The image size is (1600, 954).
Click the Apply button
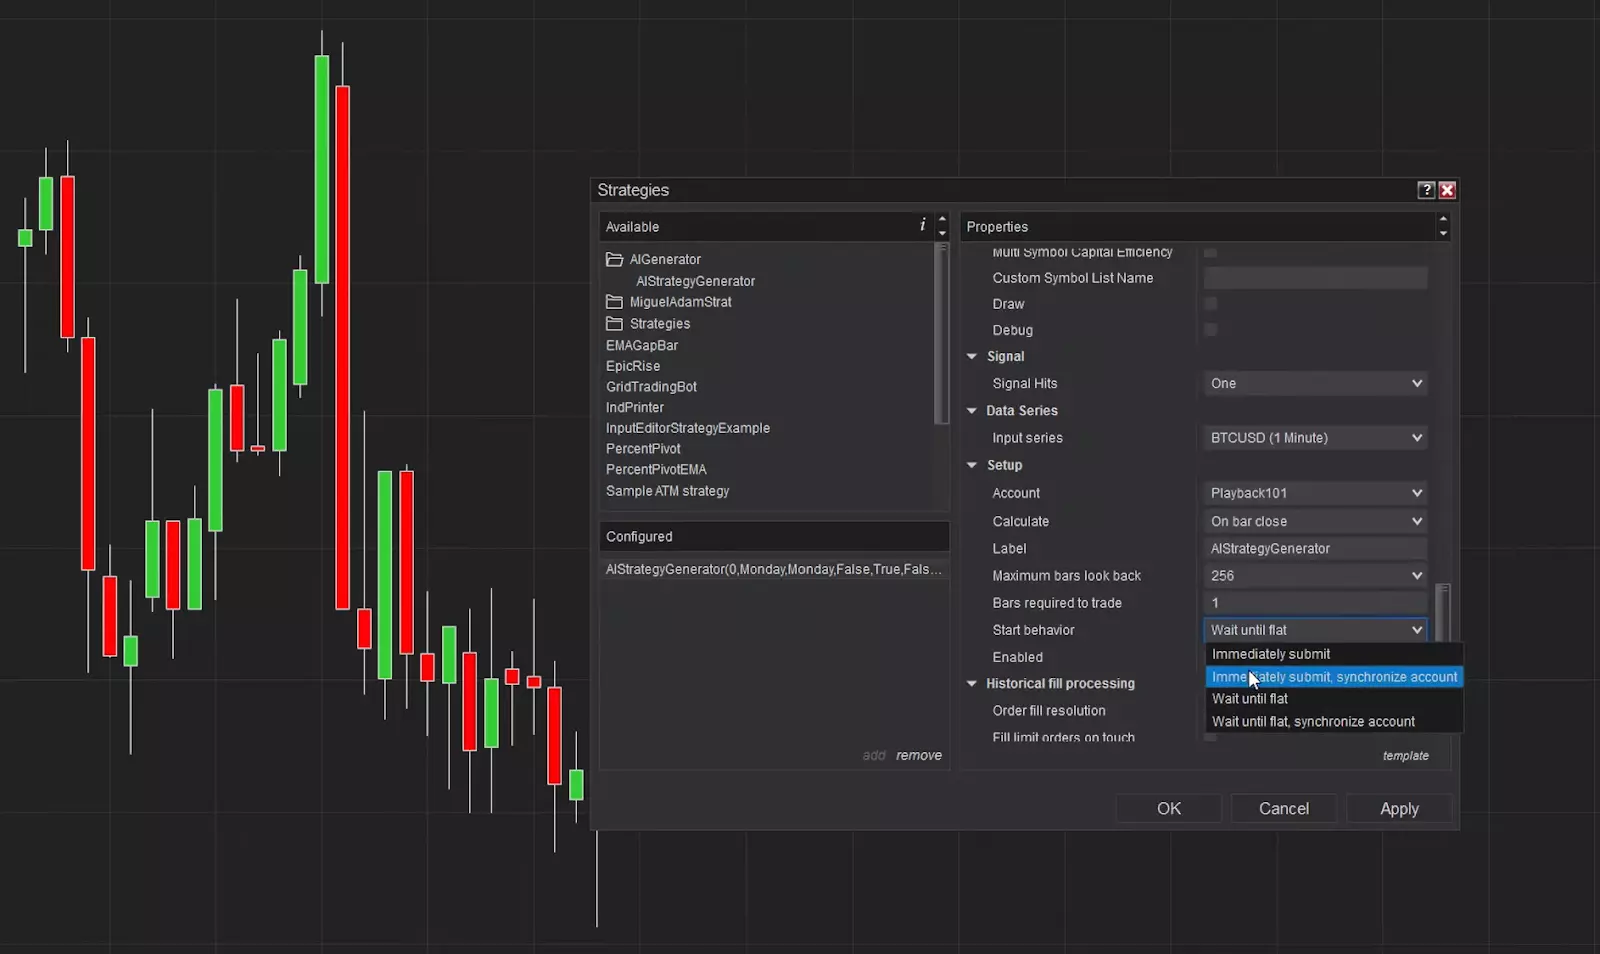click(1399, 809)
